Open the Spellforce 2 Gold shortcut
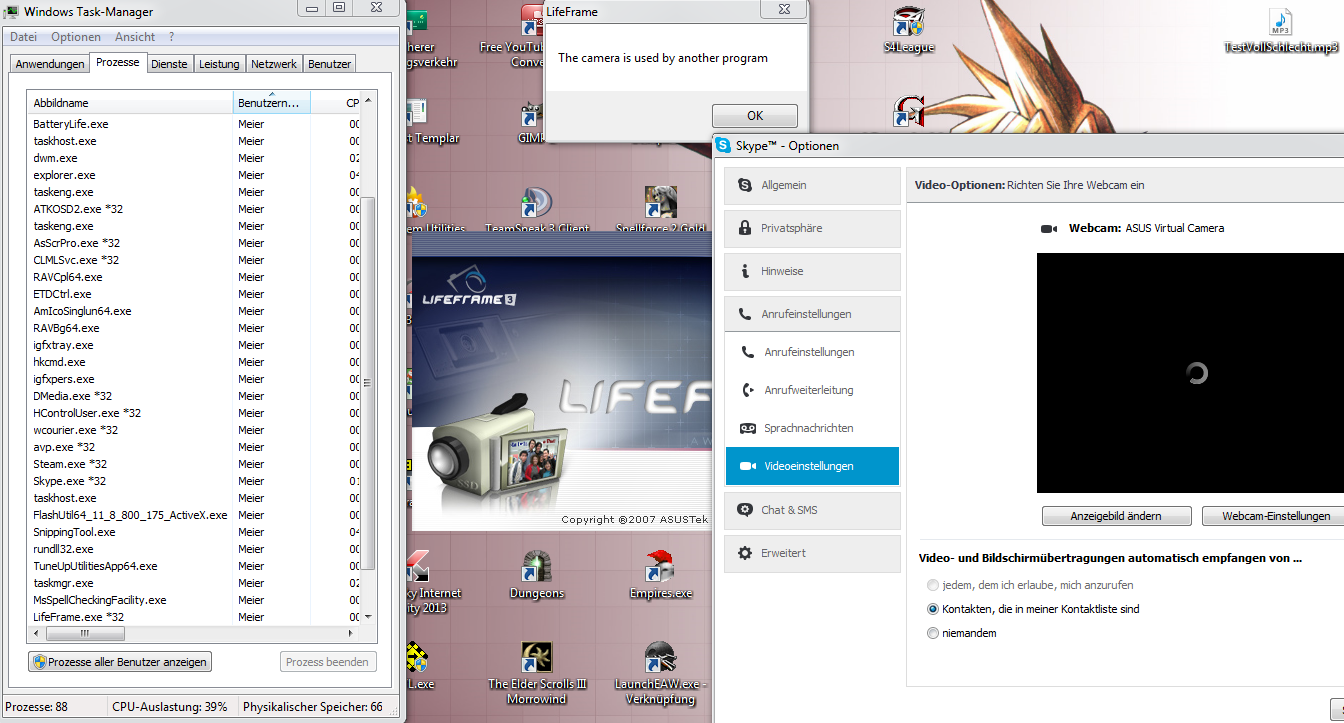Viewport: 1344px width, 723px height. 660,210
